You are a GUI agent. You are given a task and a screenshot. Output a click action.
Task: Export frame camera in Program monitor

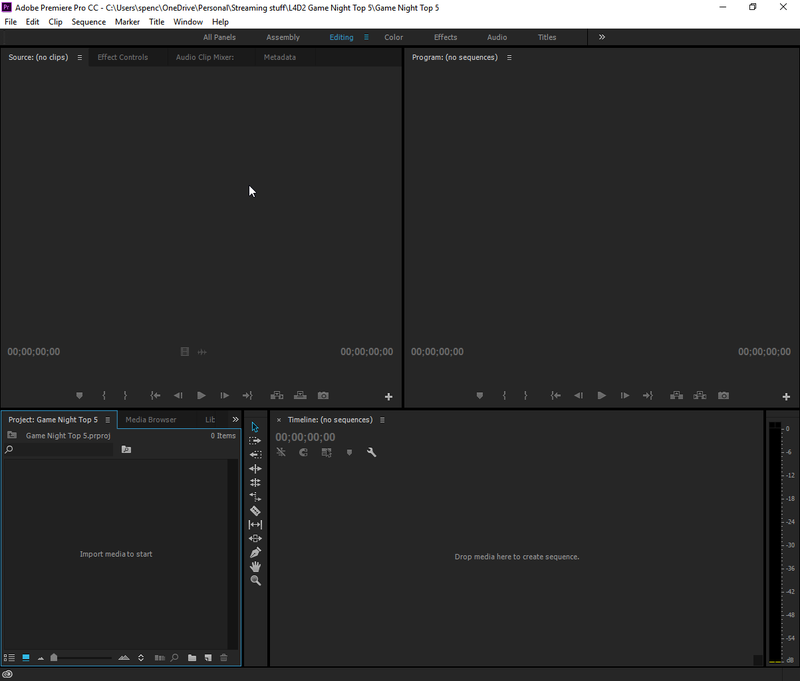(723, 395)
